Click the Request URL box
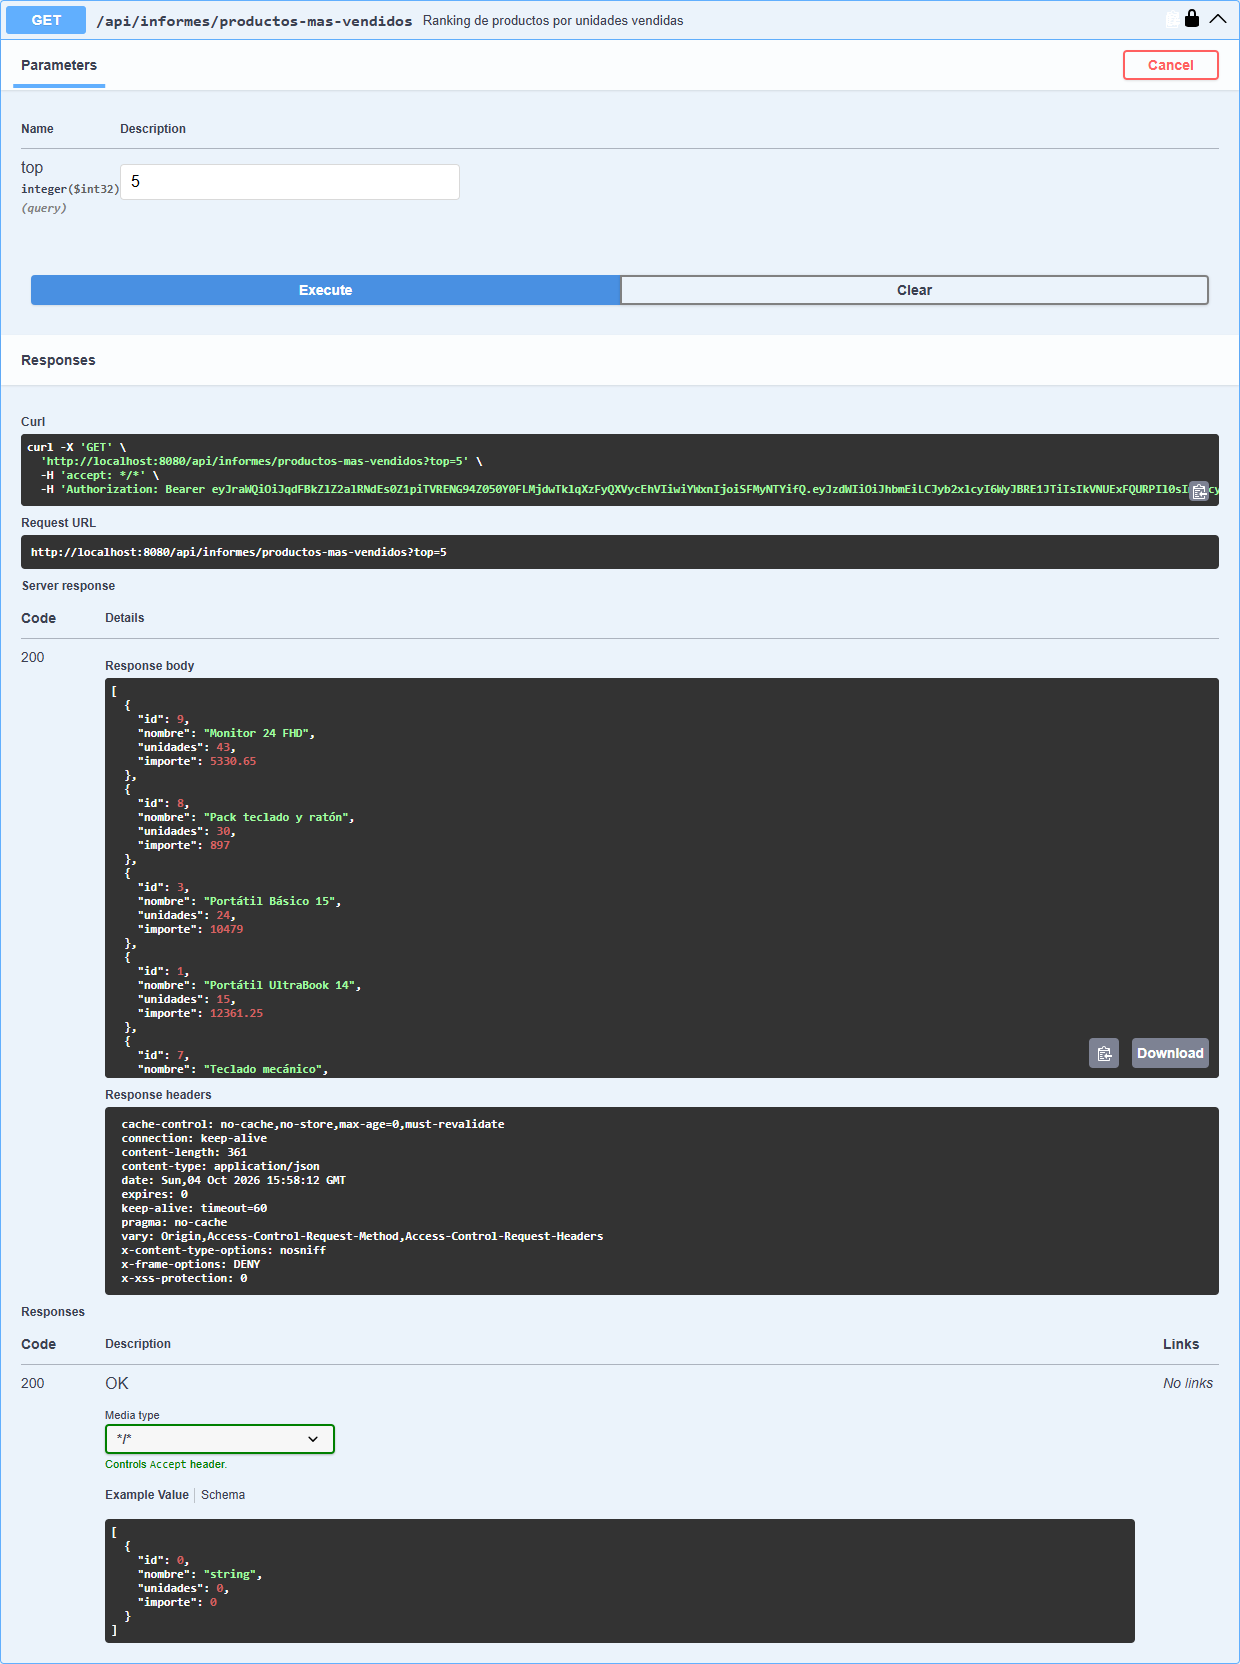Screen dimensions: 1240x1664 click(x=620, y=552)
